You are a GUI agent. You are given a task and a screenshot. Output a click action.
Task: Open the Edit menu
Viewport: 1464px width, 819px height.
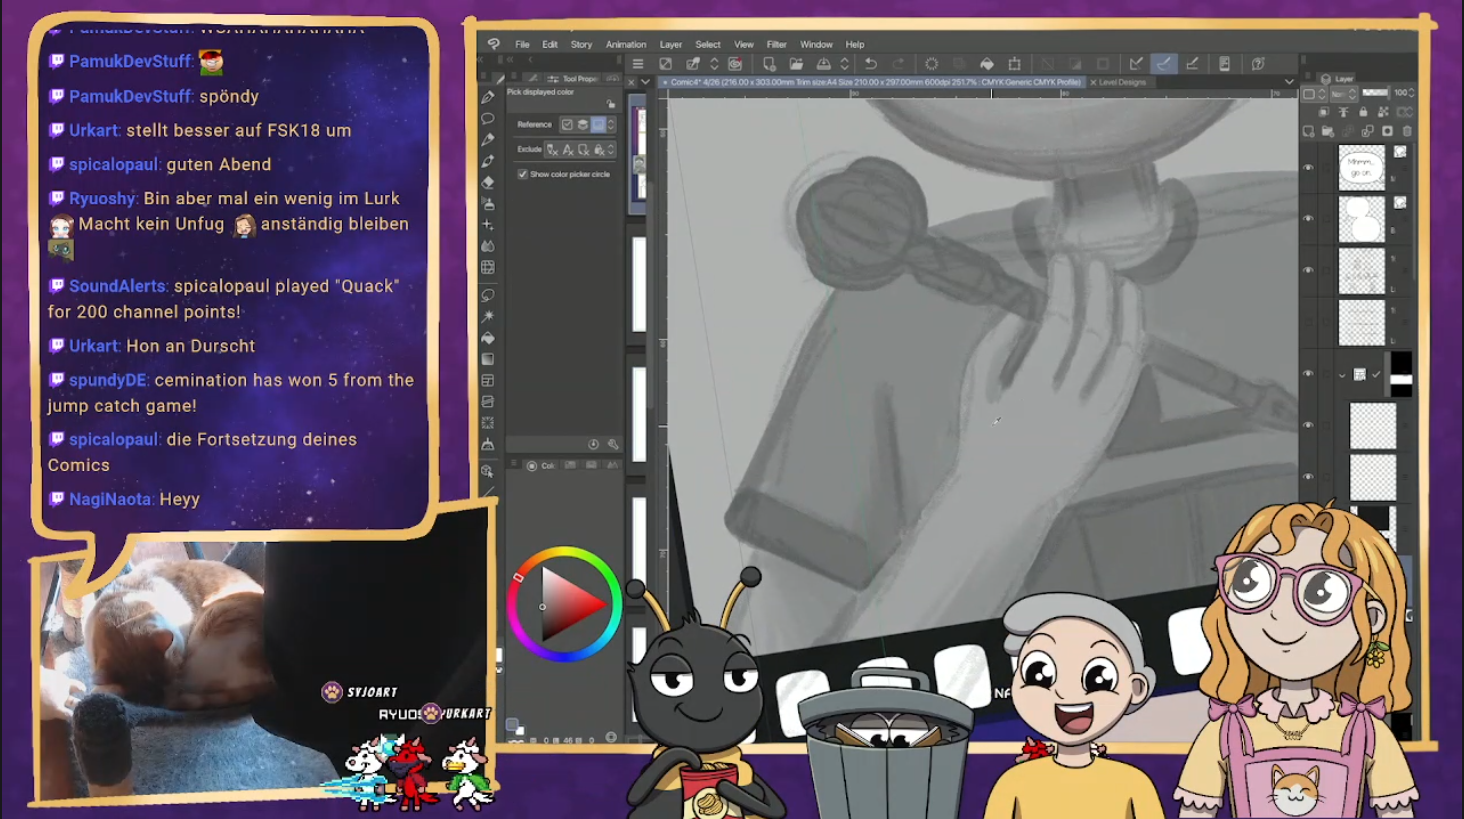tap(550, 44)
